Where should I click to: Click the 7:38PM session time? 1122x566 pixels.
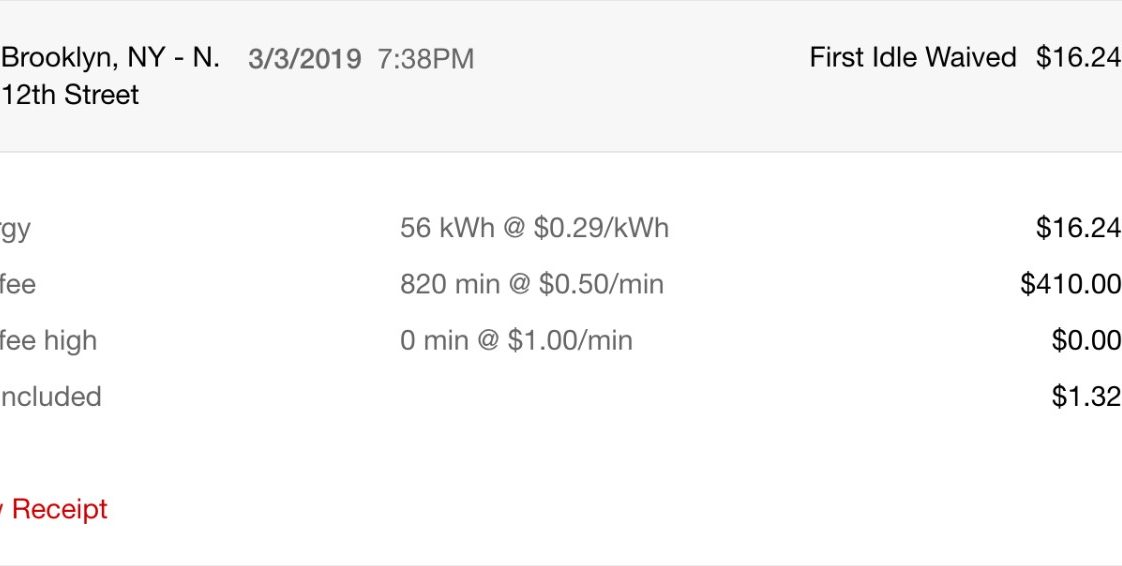tap(426, 59)
